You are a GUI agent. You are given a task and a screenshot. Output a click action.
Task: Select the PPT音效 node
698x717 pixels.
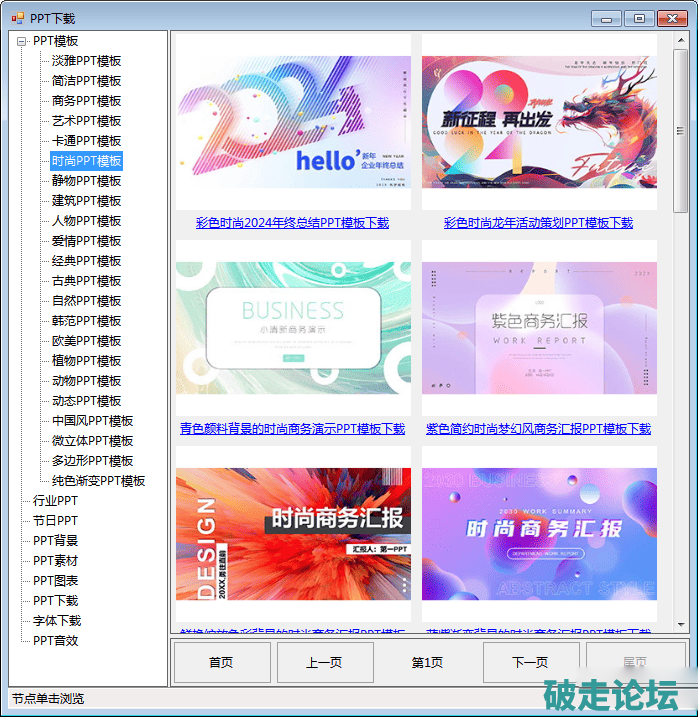point(55,641)
